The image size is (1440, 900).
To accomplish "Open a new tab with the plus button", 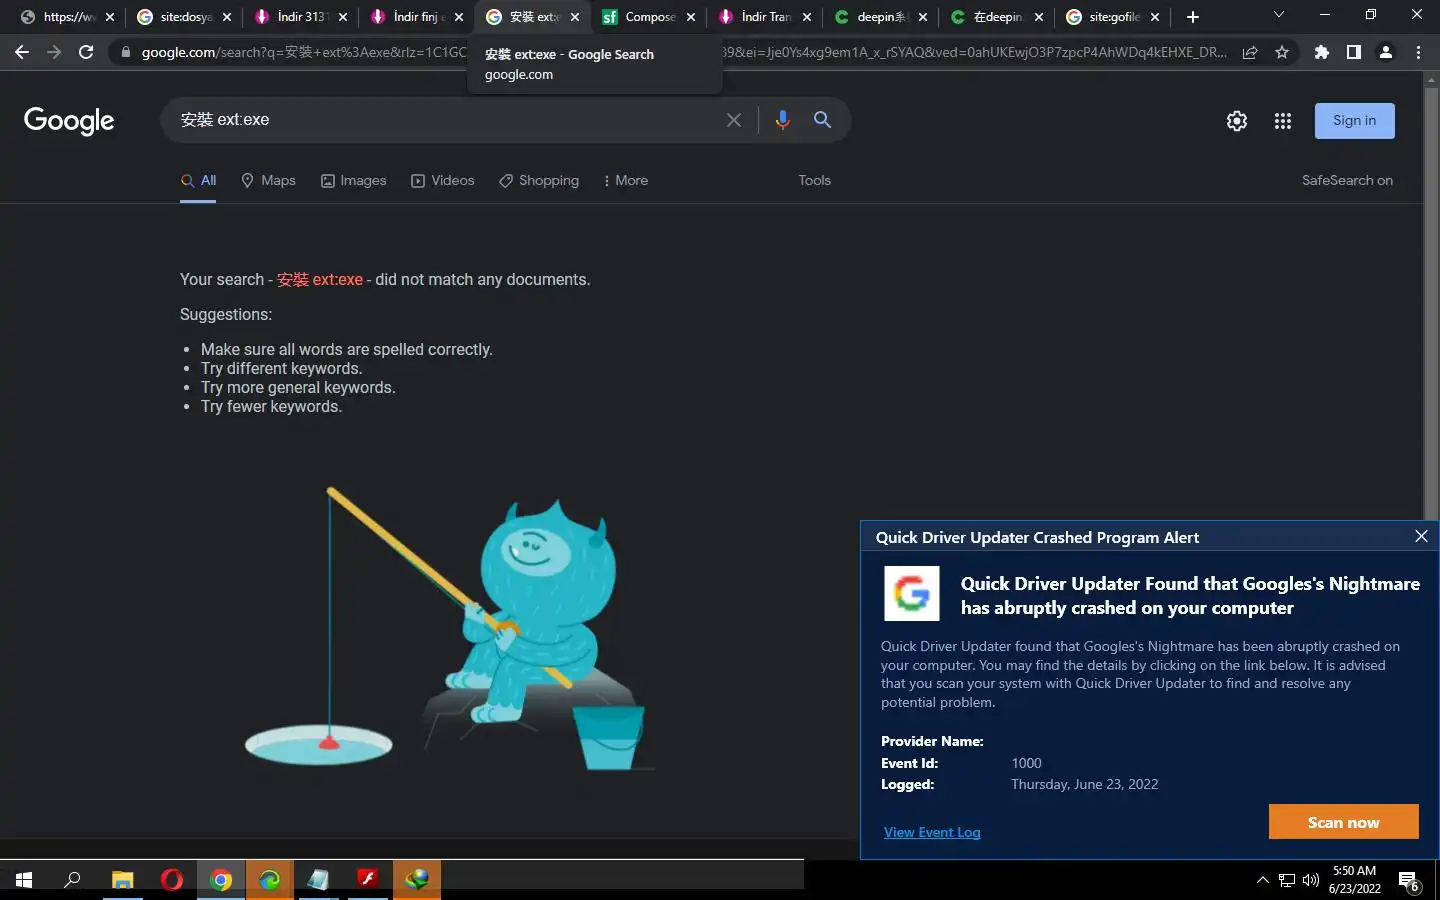I will (1193, 17).
